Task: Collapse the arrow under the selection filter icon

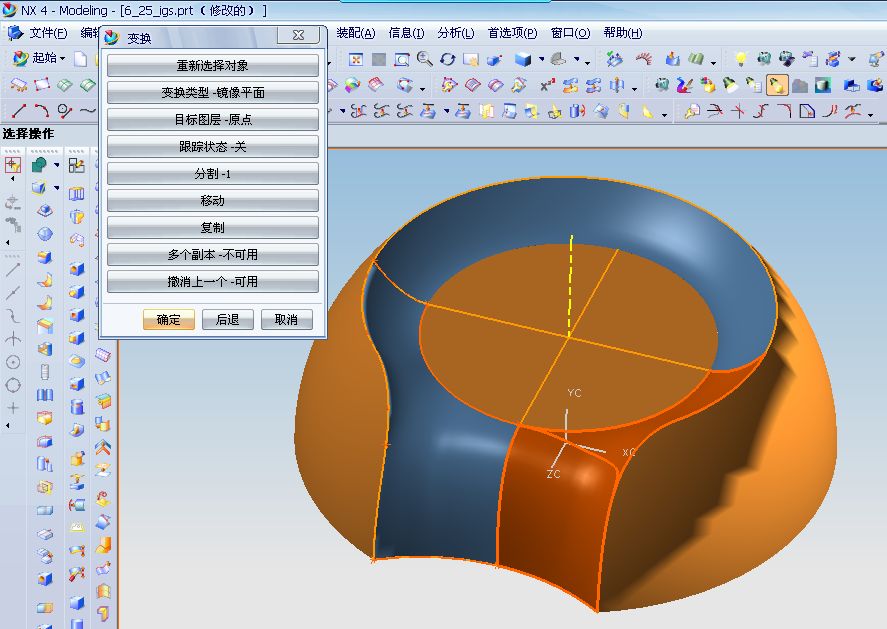Action: tap(12, 179)
